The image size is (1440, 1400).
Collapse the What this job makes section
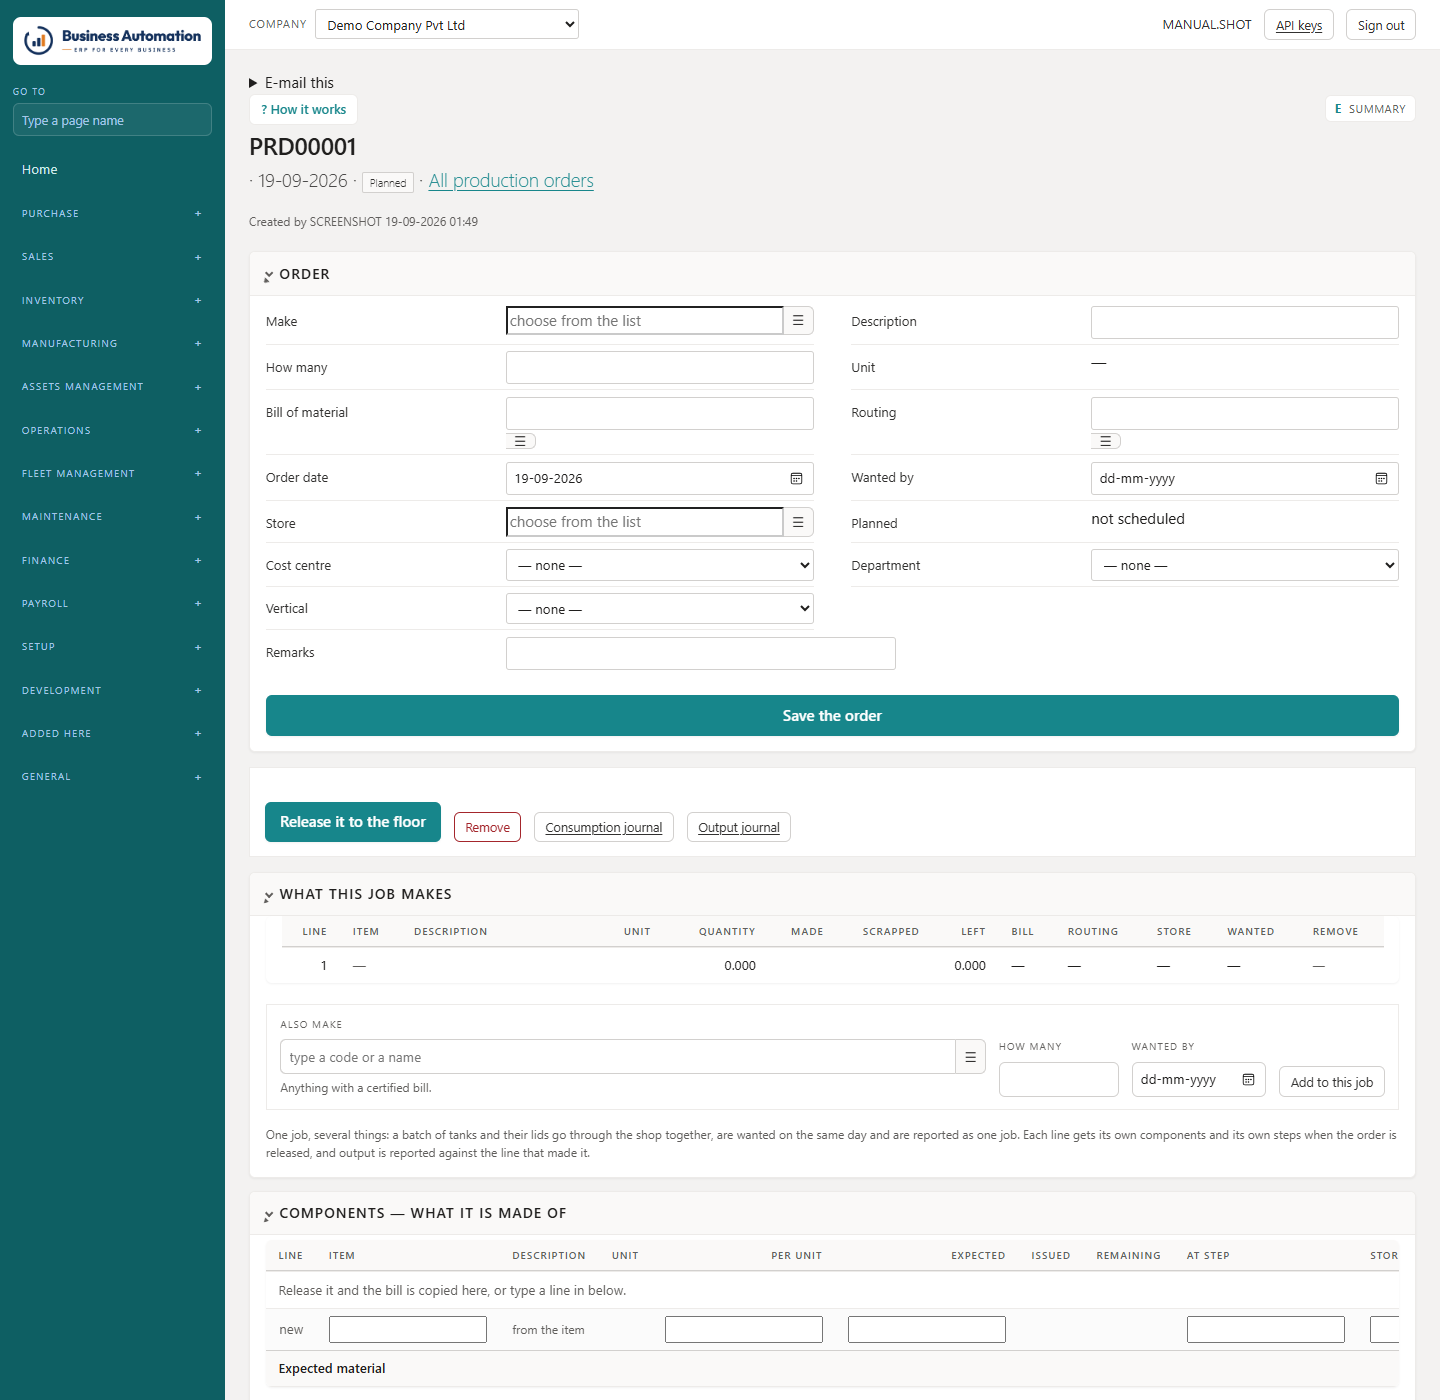(268, 896)
